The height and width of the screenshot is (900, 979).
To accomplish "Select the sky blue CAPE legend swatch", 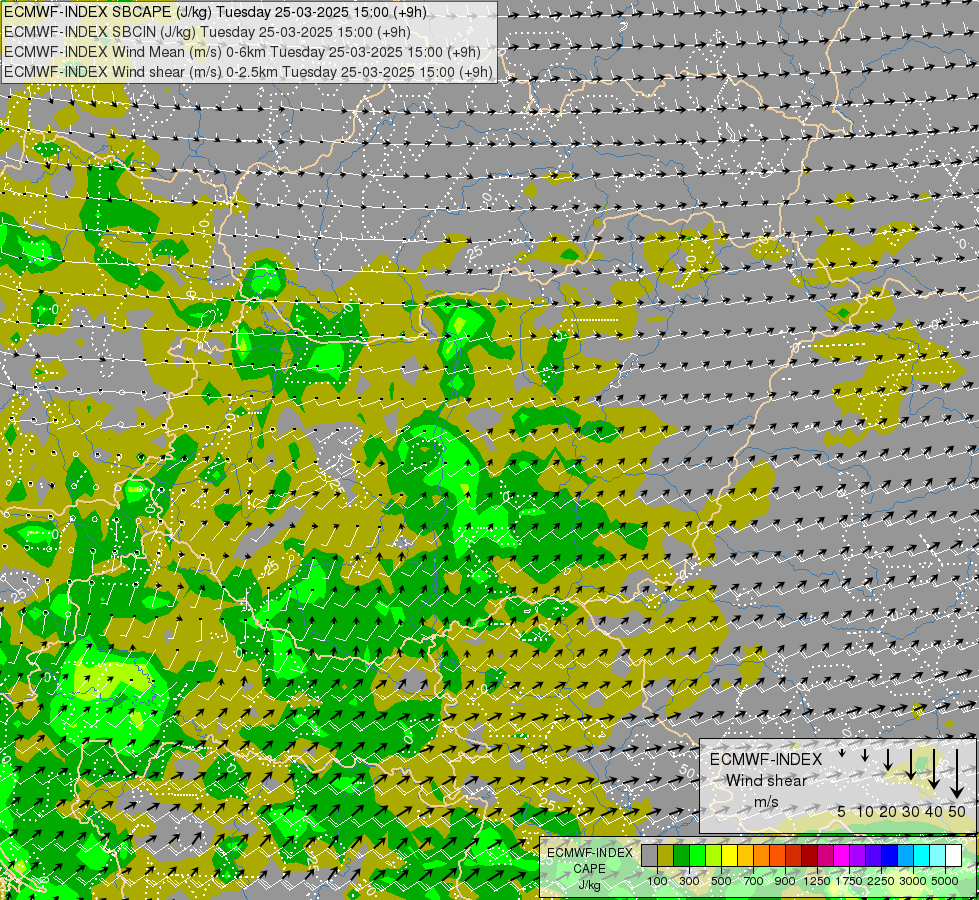I will click(905, 855).
